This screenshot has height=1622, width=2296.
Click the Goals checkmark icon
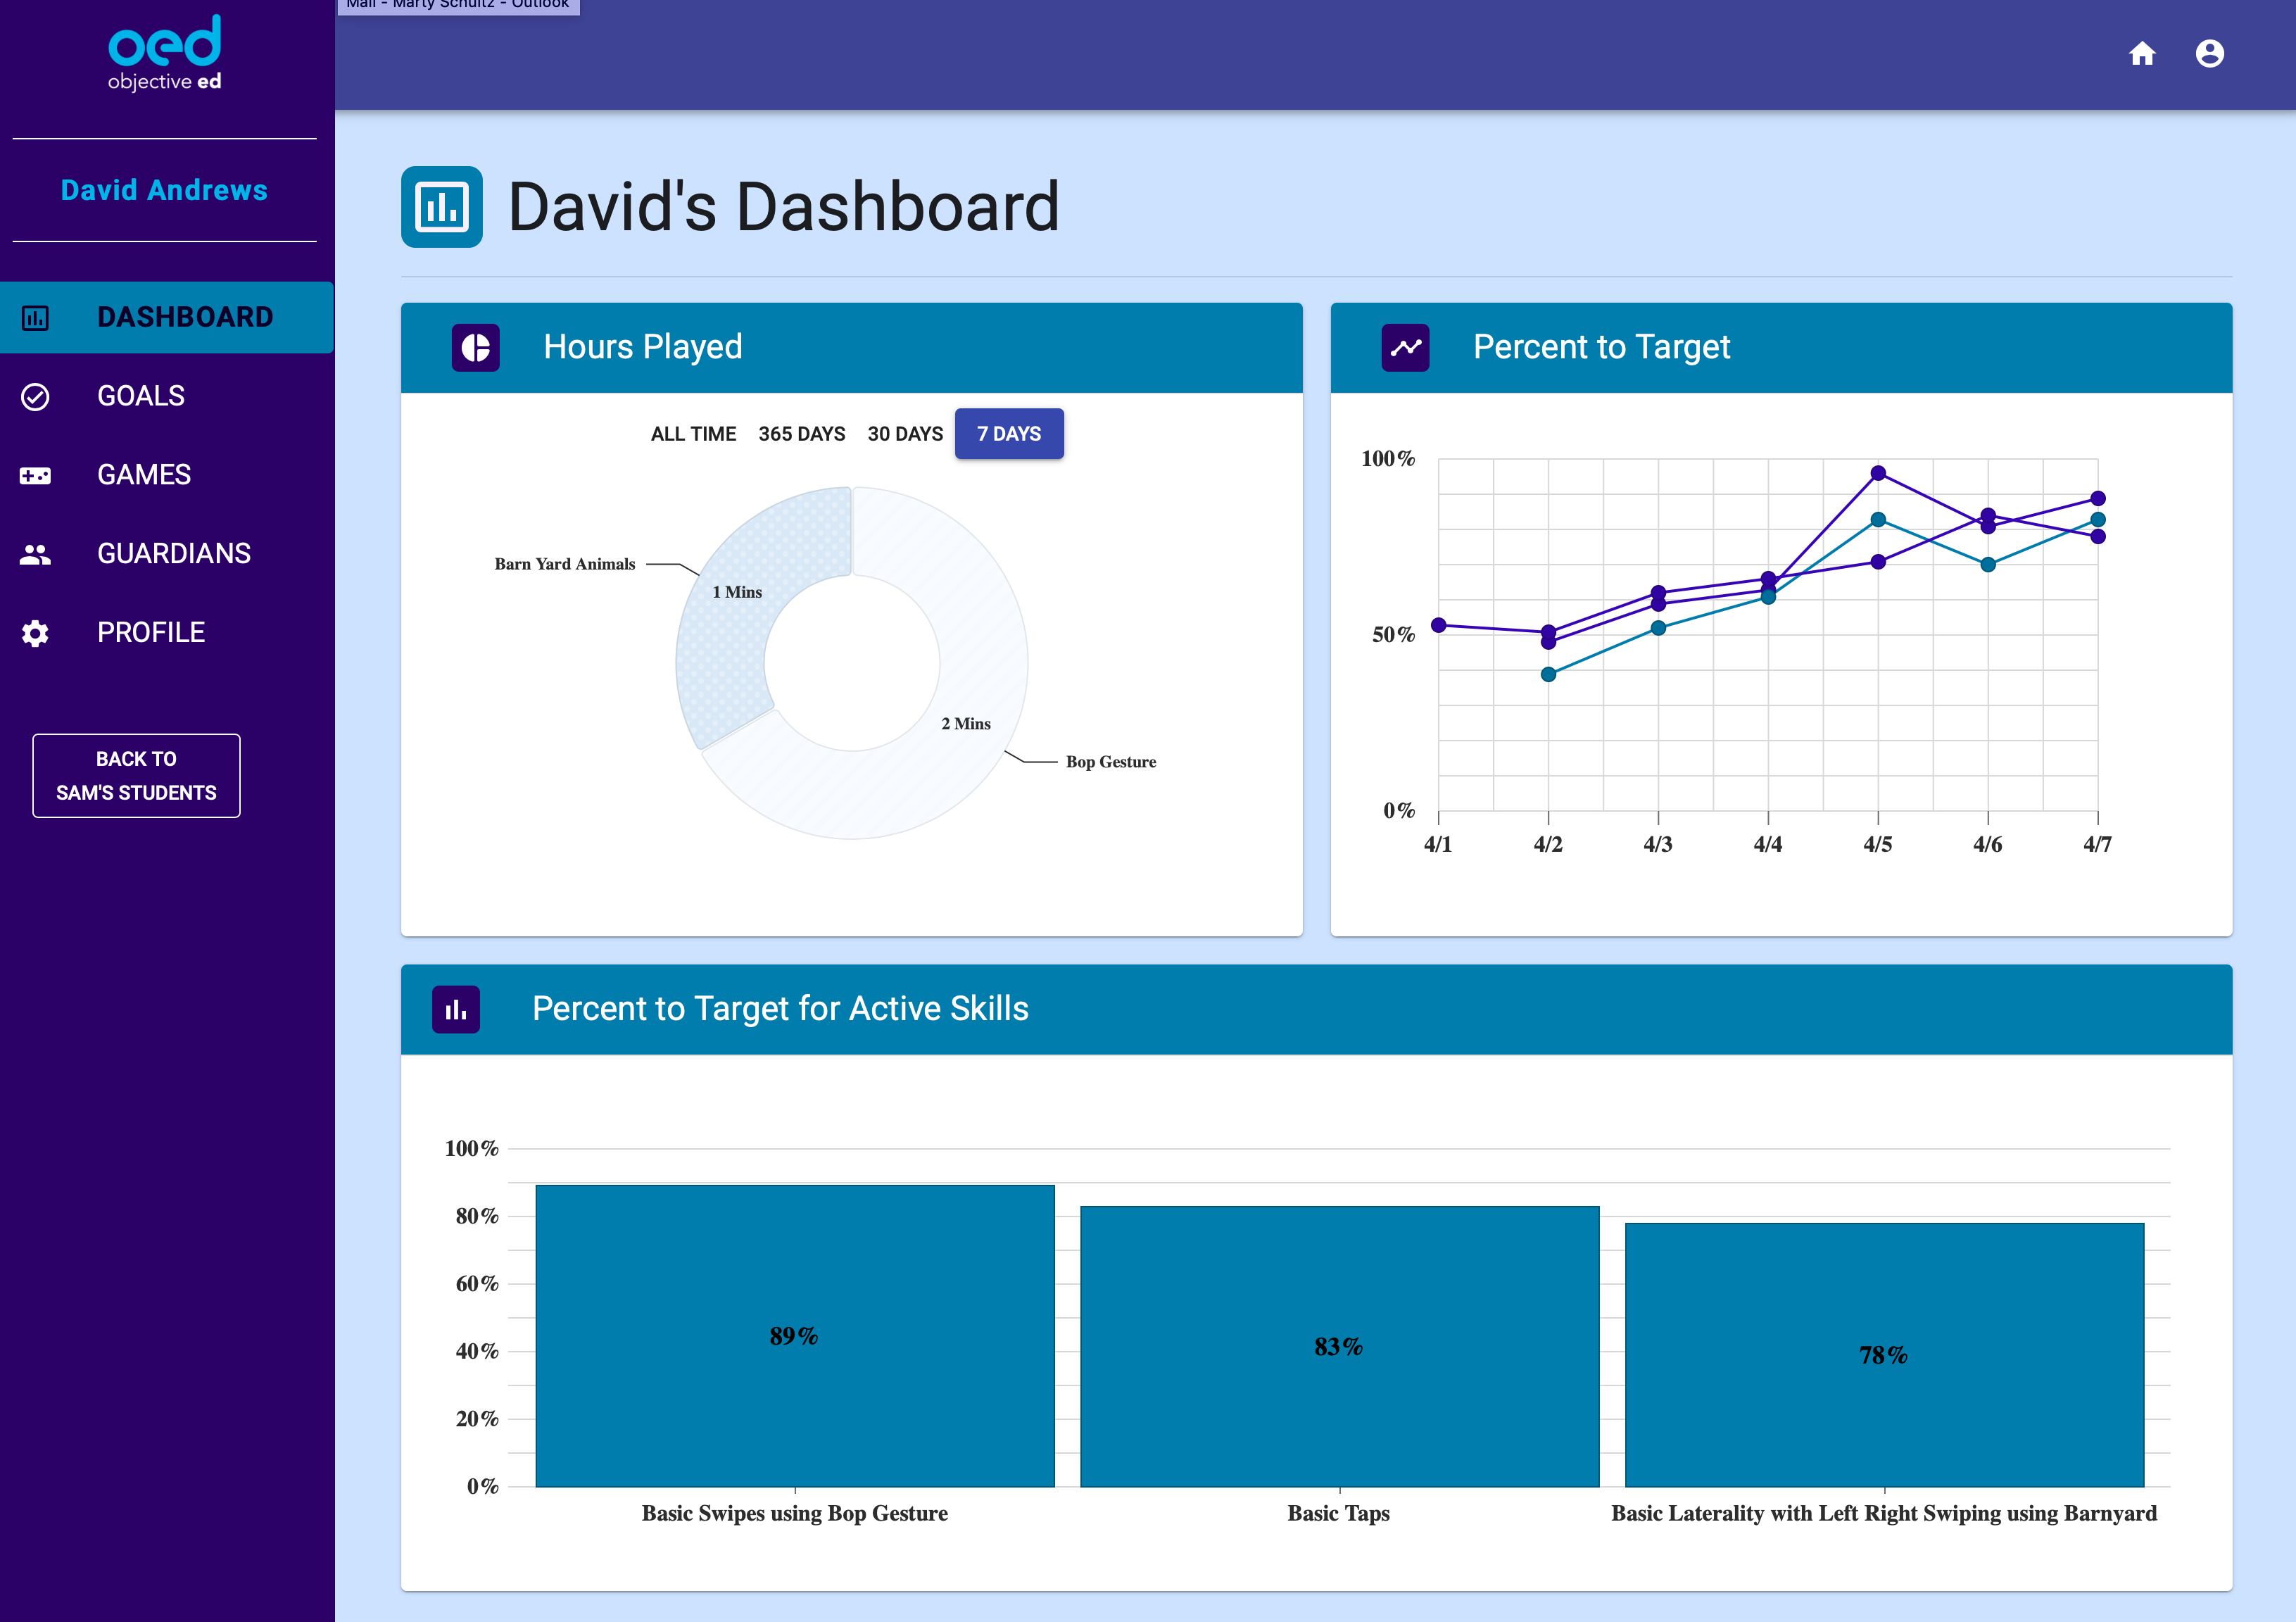(35, 397)
